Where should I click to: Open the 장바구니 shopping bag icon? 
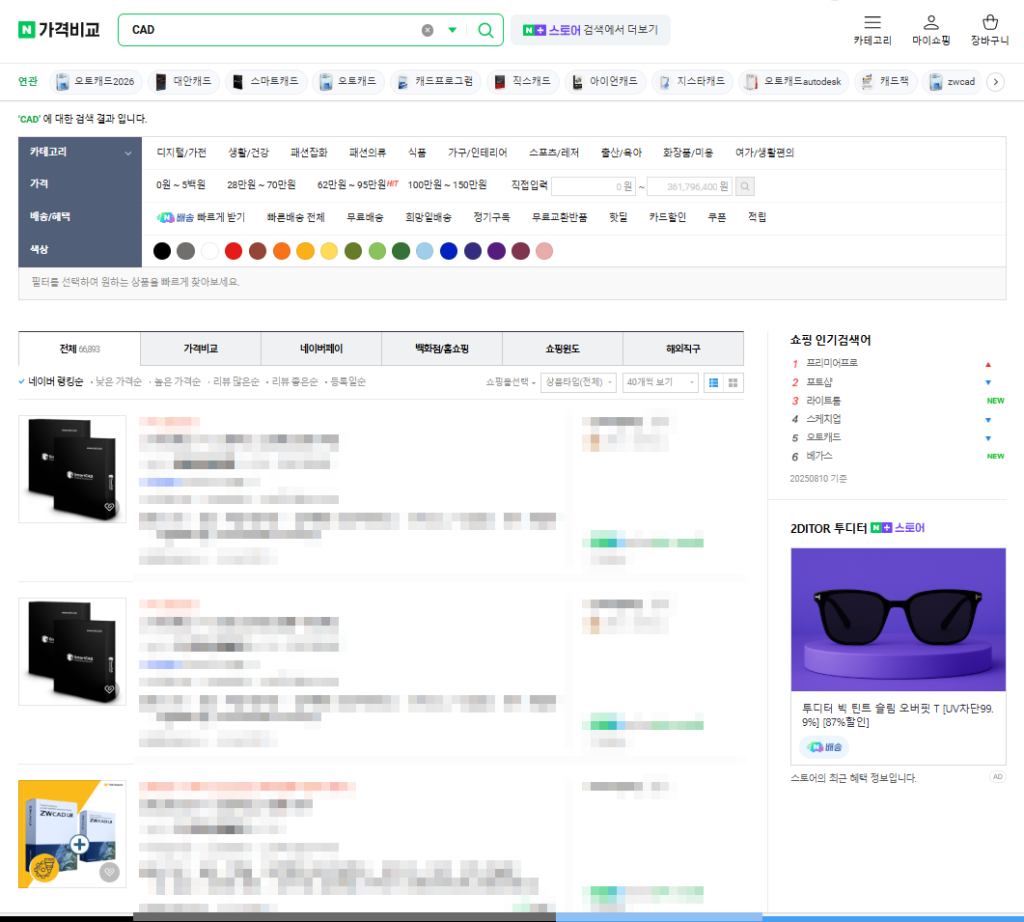pyautogui.click(x=989, y=23)
